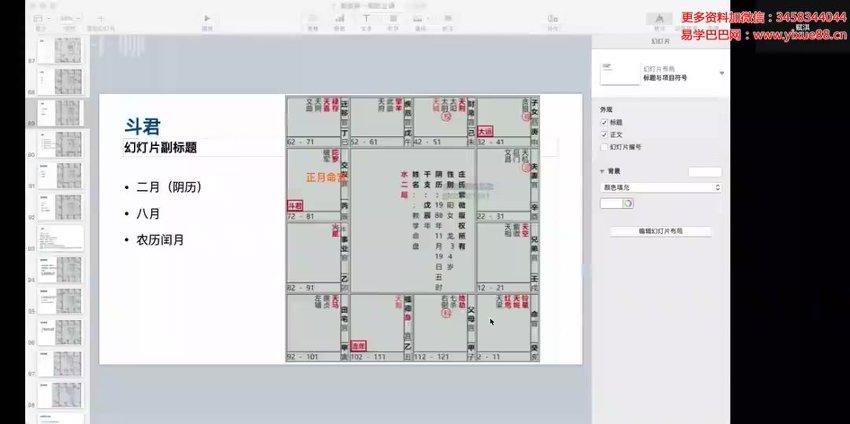Enable the 幻灯片编号 checkbox
Screen dimensions: 850x424
click(604, 146)
